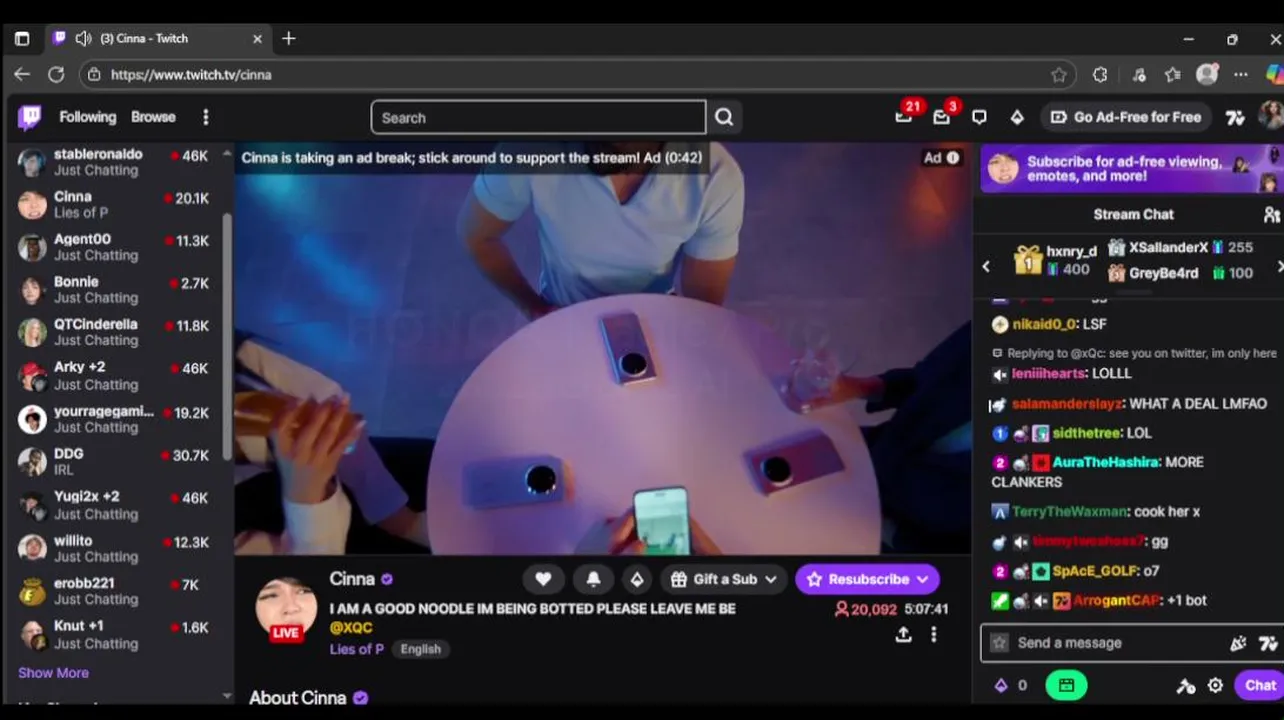The height and width of the screenshot is (720, 1284).
Task: Open the whispers chat bubble icon
Action: click(x=979, y=117)
